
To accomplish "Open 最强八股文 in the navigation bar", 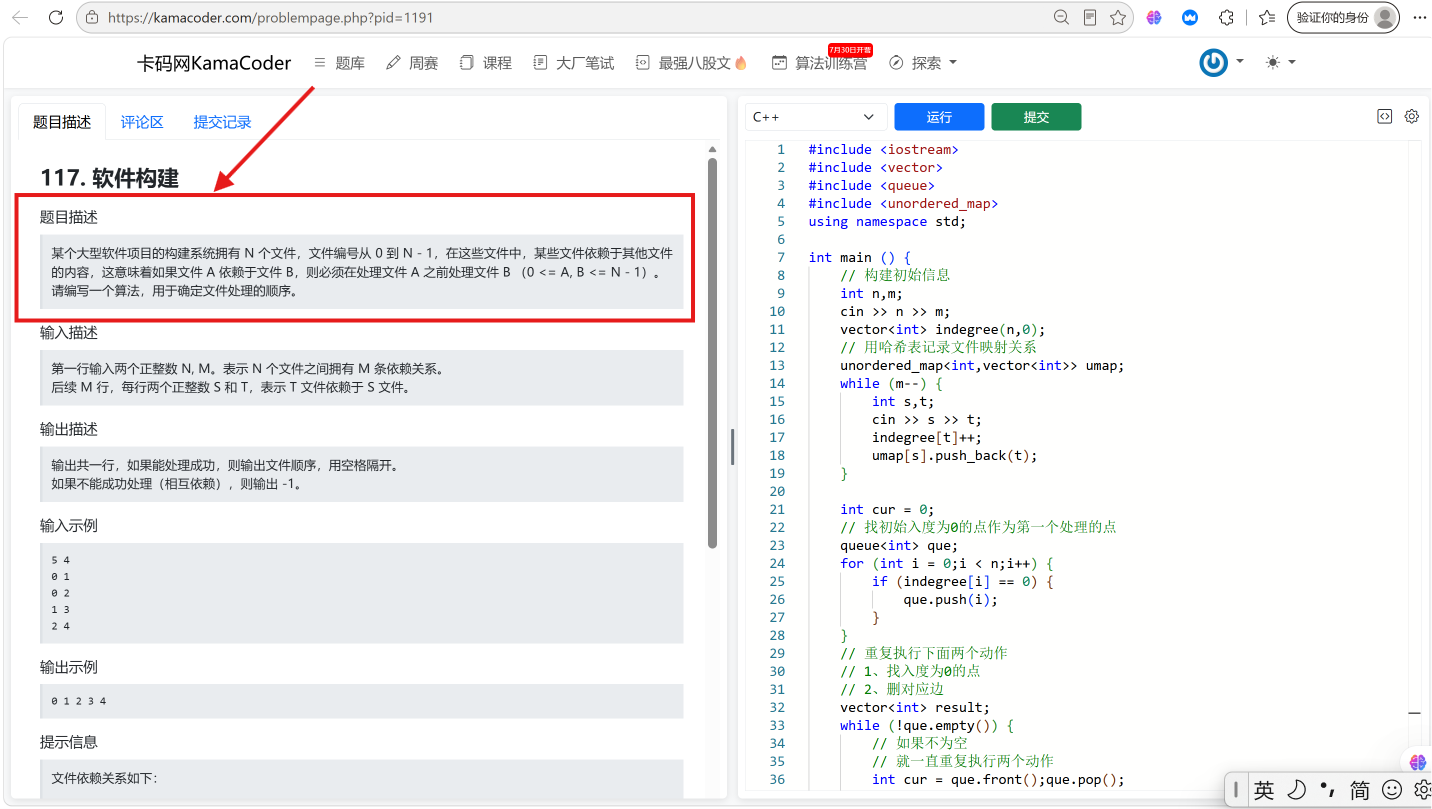I will click(x=691, y=63).
